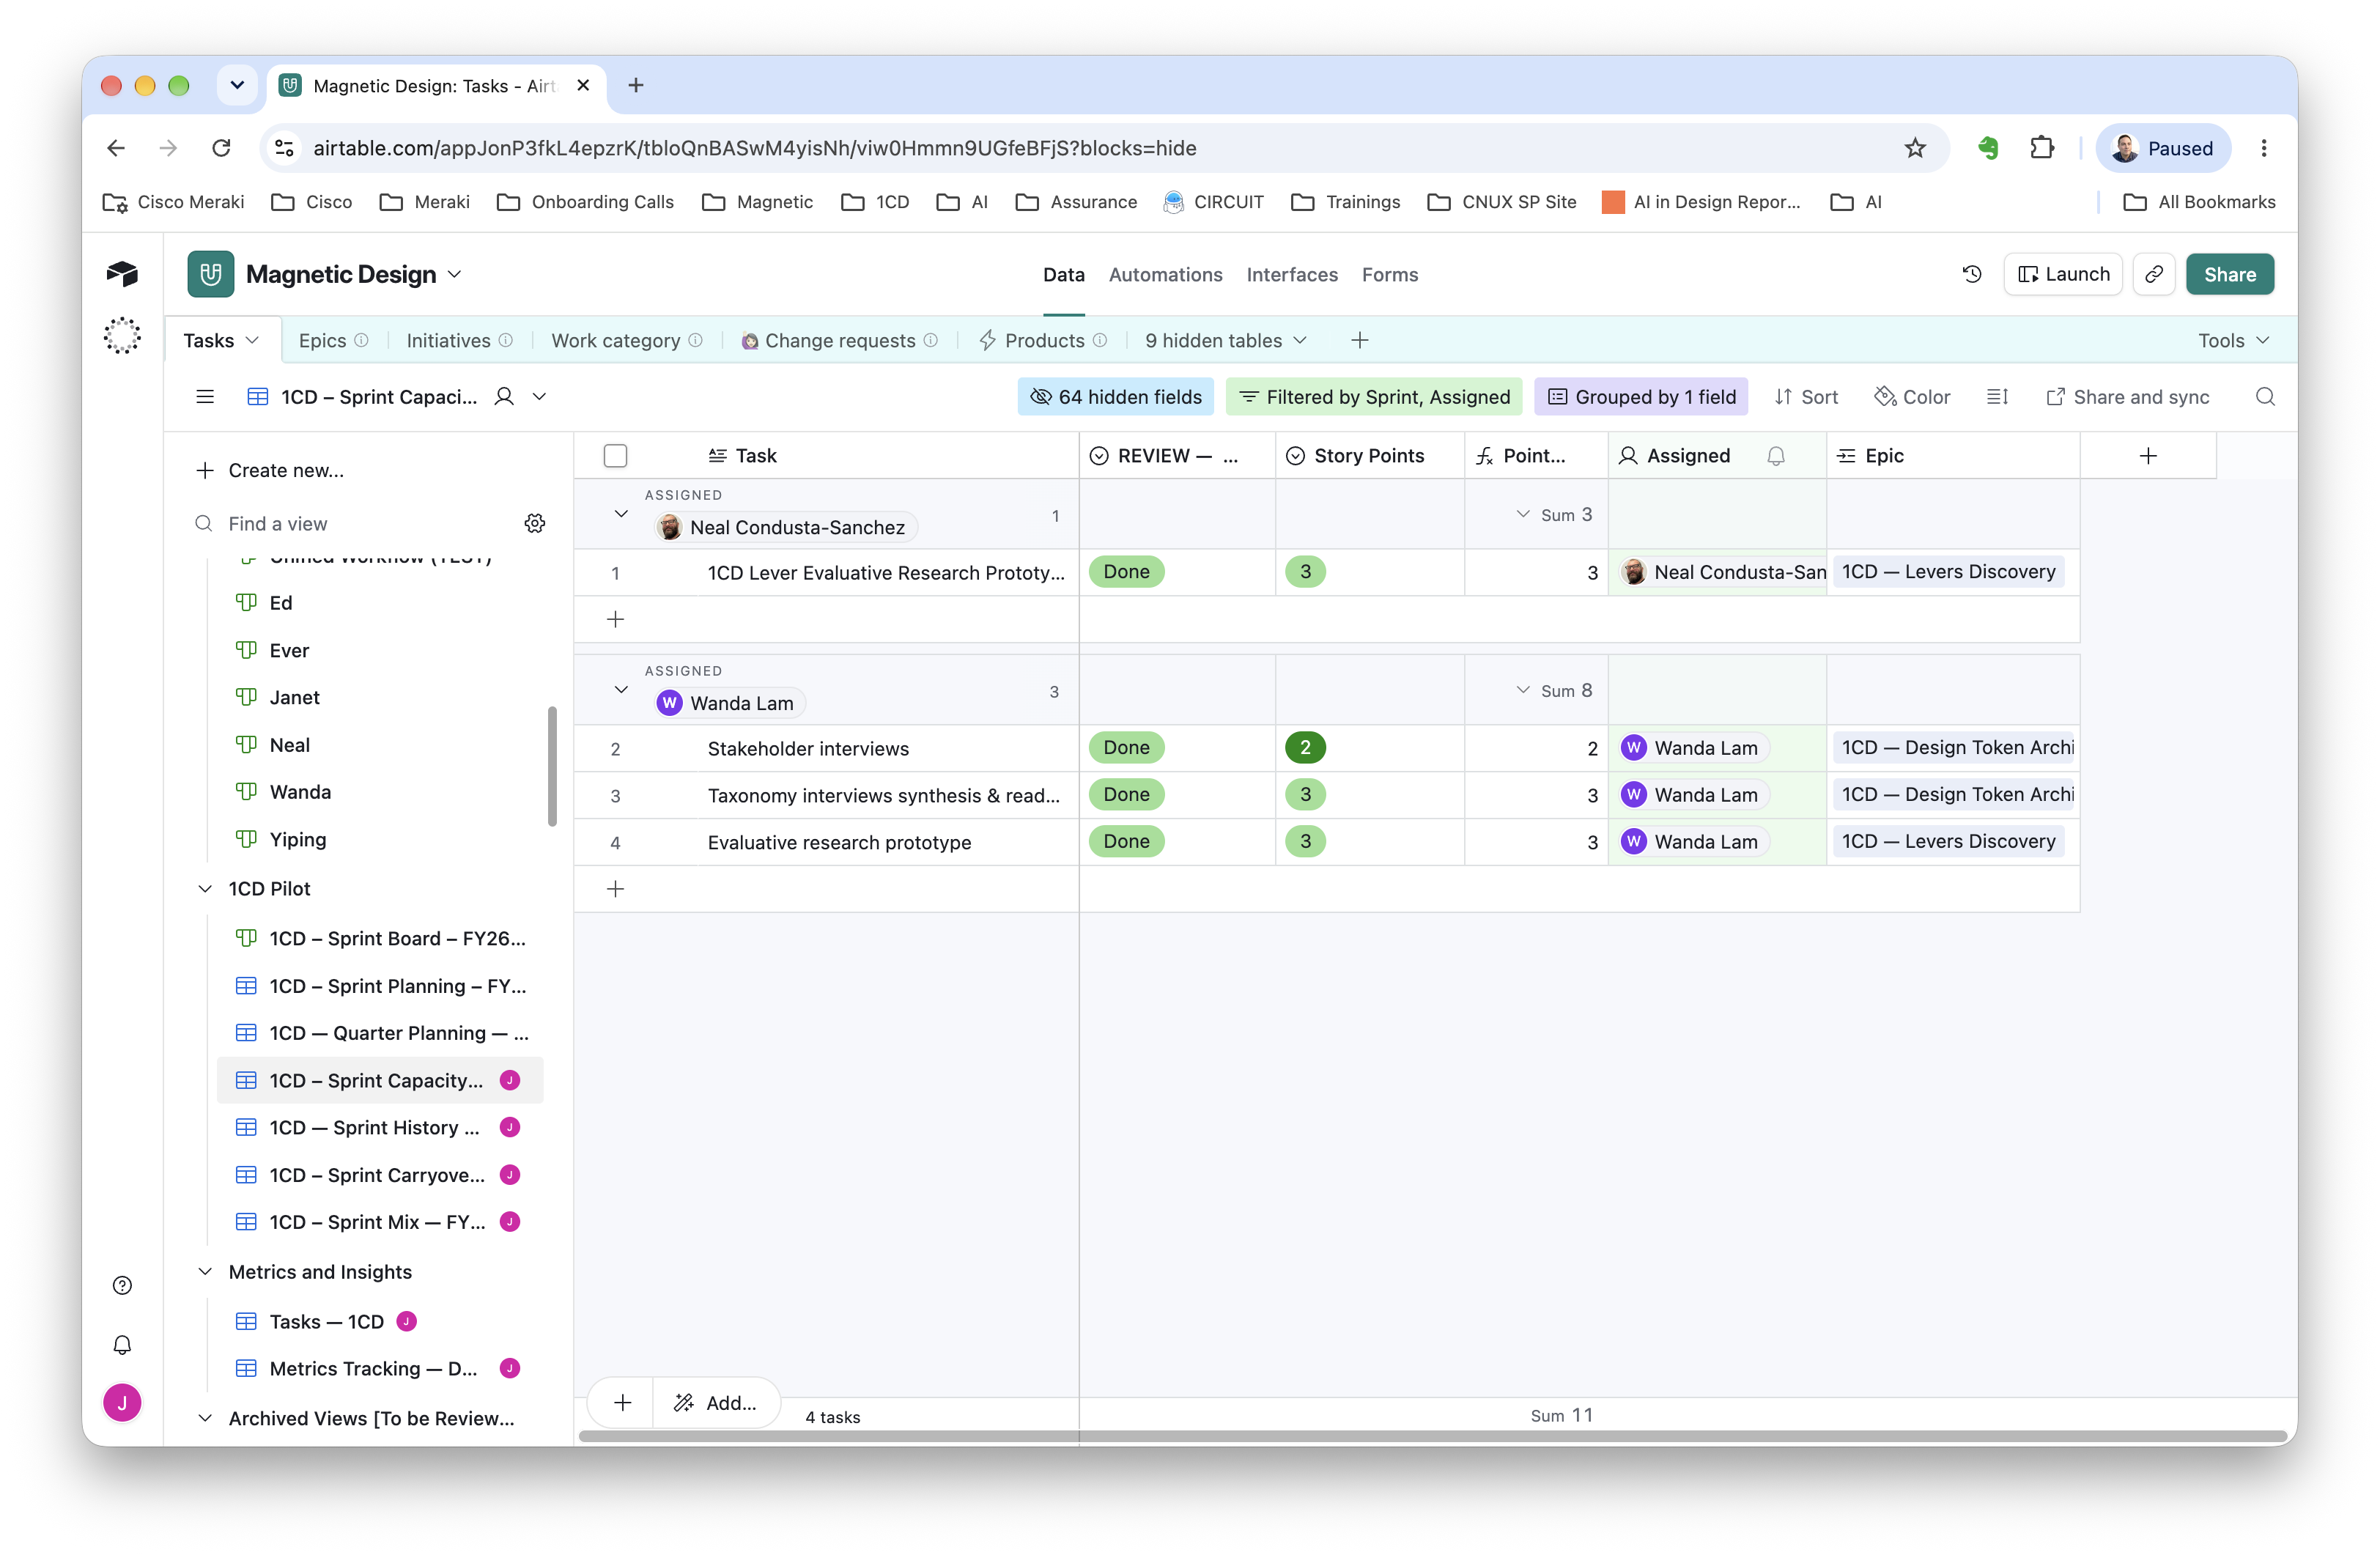Image resolution: width=2380 pixels, height=1555 pixels.
Task: Collapse 1CD Pilot section
Action: pyautogui.click(x=205, y=889)
